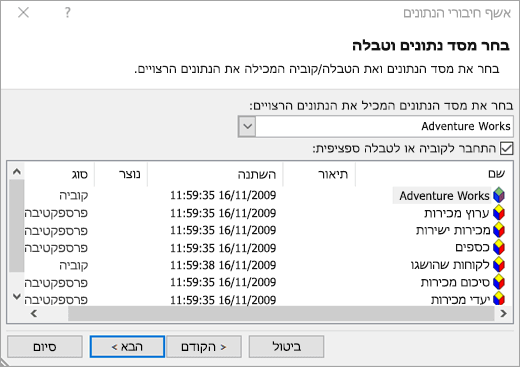The height and width of the screenshot is (367, 520).
Task: Click the vertical scrollbar up arrow
Action: (17, 172)
